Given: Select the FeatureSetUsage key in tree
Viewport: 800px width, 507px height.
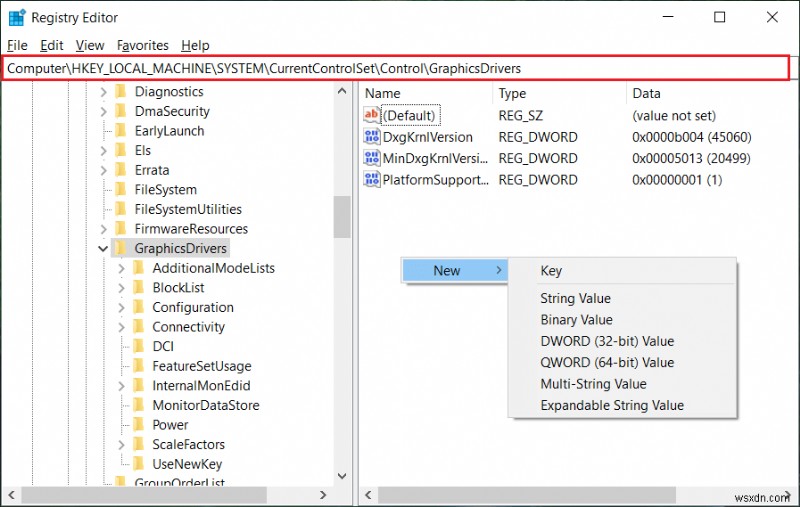Looking at the screenshot, I should click(201, 366).
